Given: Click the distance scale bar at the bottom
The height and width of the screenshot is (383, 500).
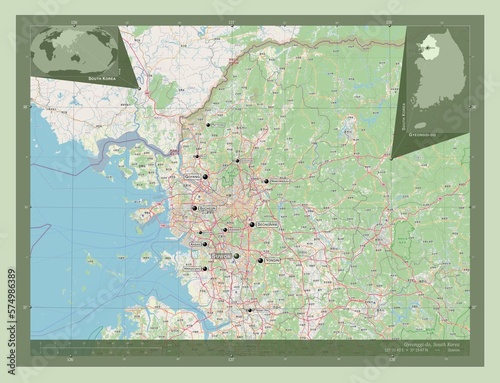Looking at the screenshot, I should pos(100,348).
